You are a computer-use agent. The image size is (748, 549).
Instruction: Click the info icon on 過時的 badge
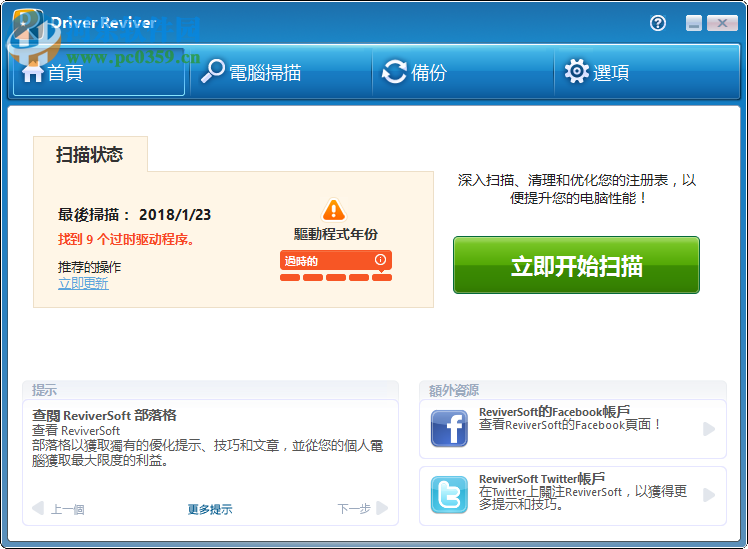pyautogui.click(x=380, y=259)
